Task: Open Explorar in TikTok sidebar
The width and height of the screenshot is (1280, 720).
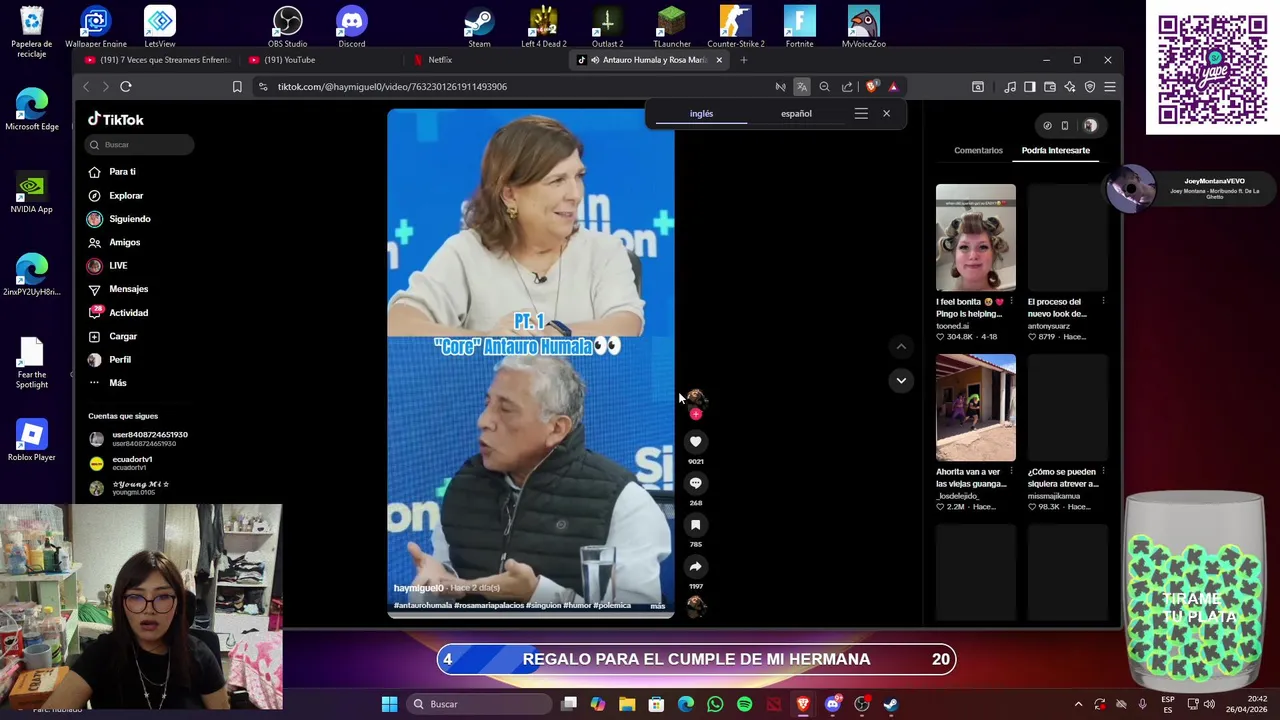Action: tap(126, 195)
